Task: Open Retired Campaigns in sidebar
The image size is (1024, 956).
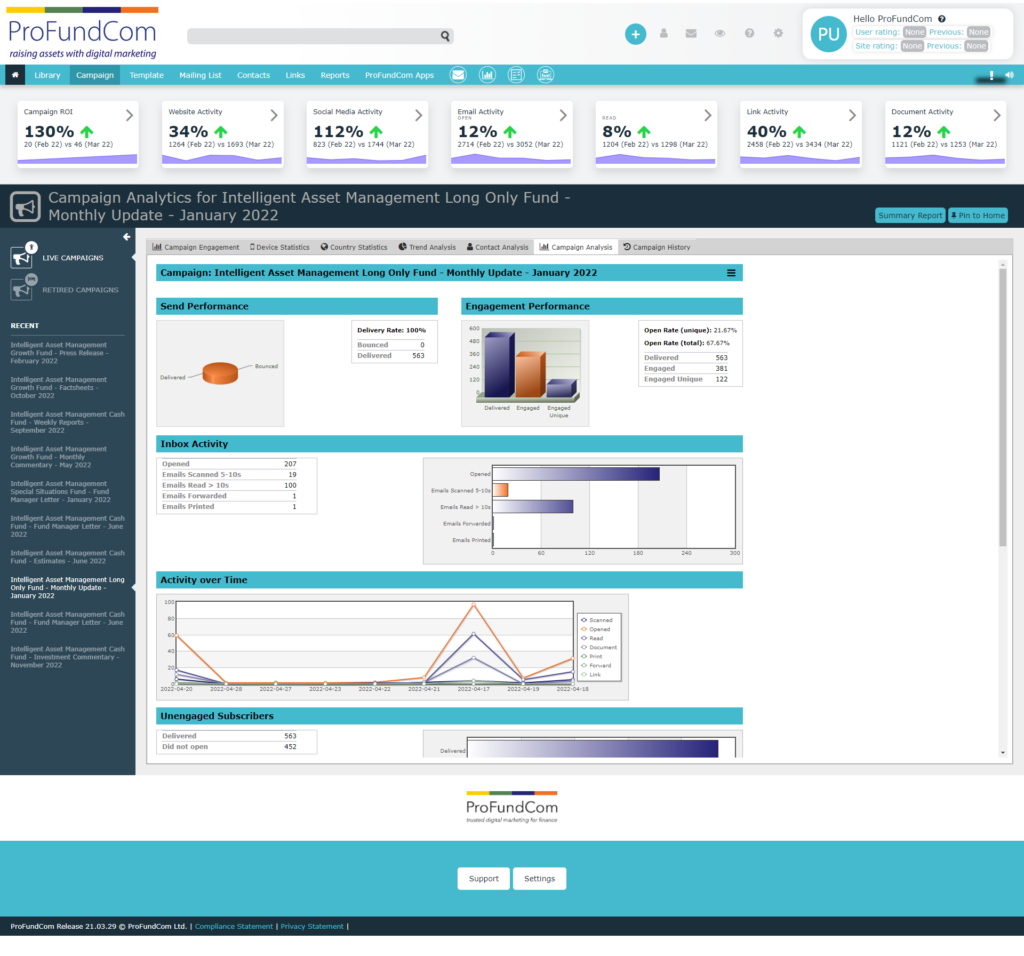Action: [x=80, y=290]
